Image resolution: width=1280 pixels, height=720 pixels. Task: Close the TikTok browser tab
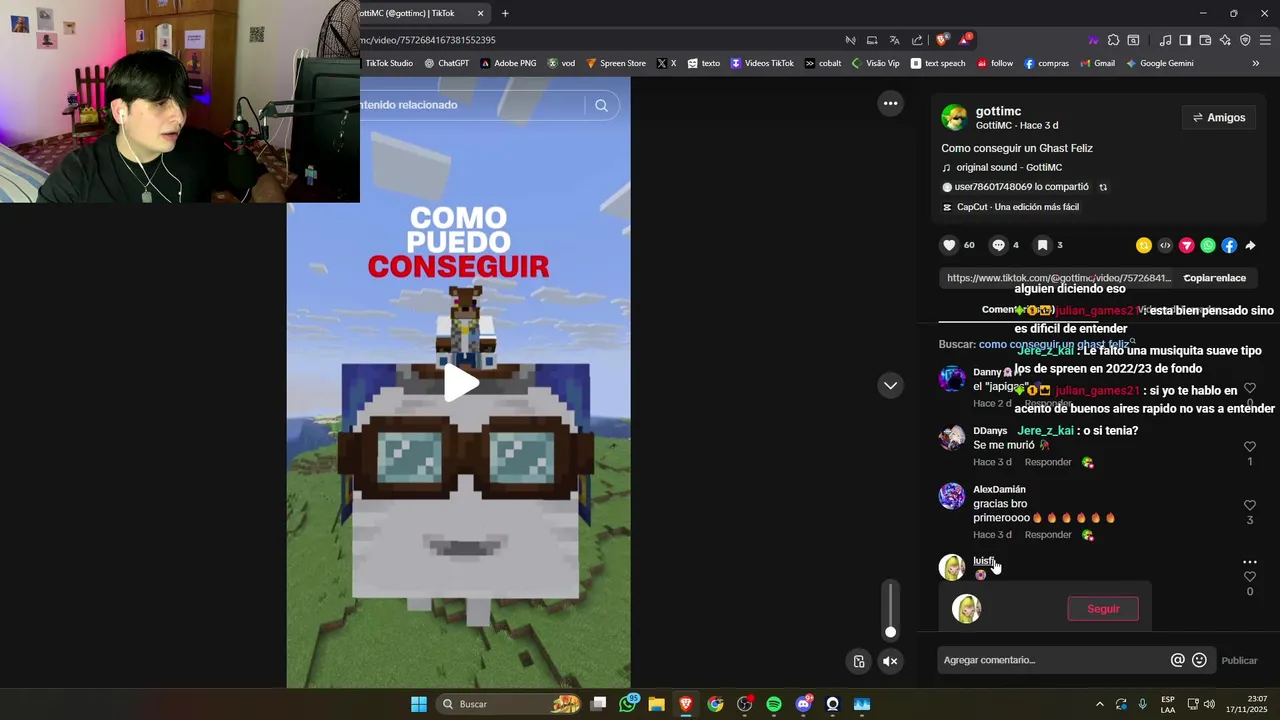coord(480,13)
